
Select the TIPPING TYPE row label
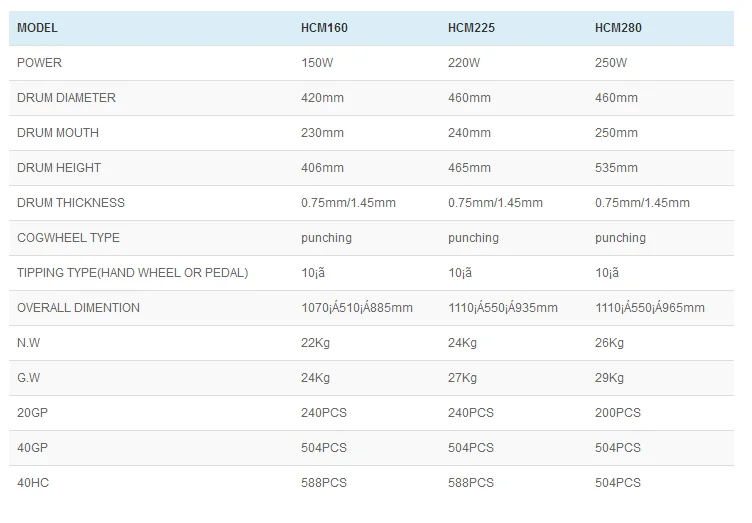click(x=132, y=273)
